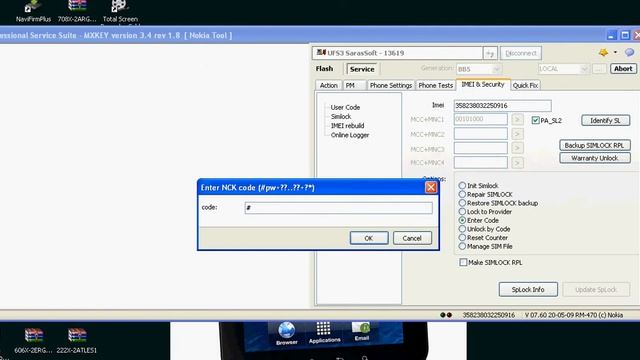Select the Repair SIMLOCK radio button

click(462, 194)
